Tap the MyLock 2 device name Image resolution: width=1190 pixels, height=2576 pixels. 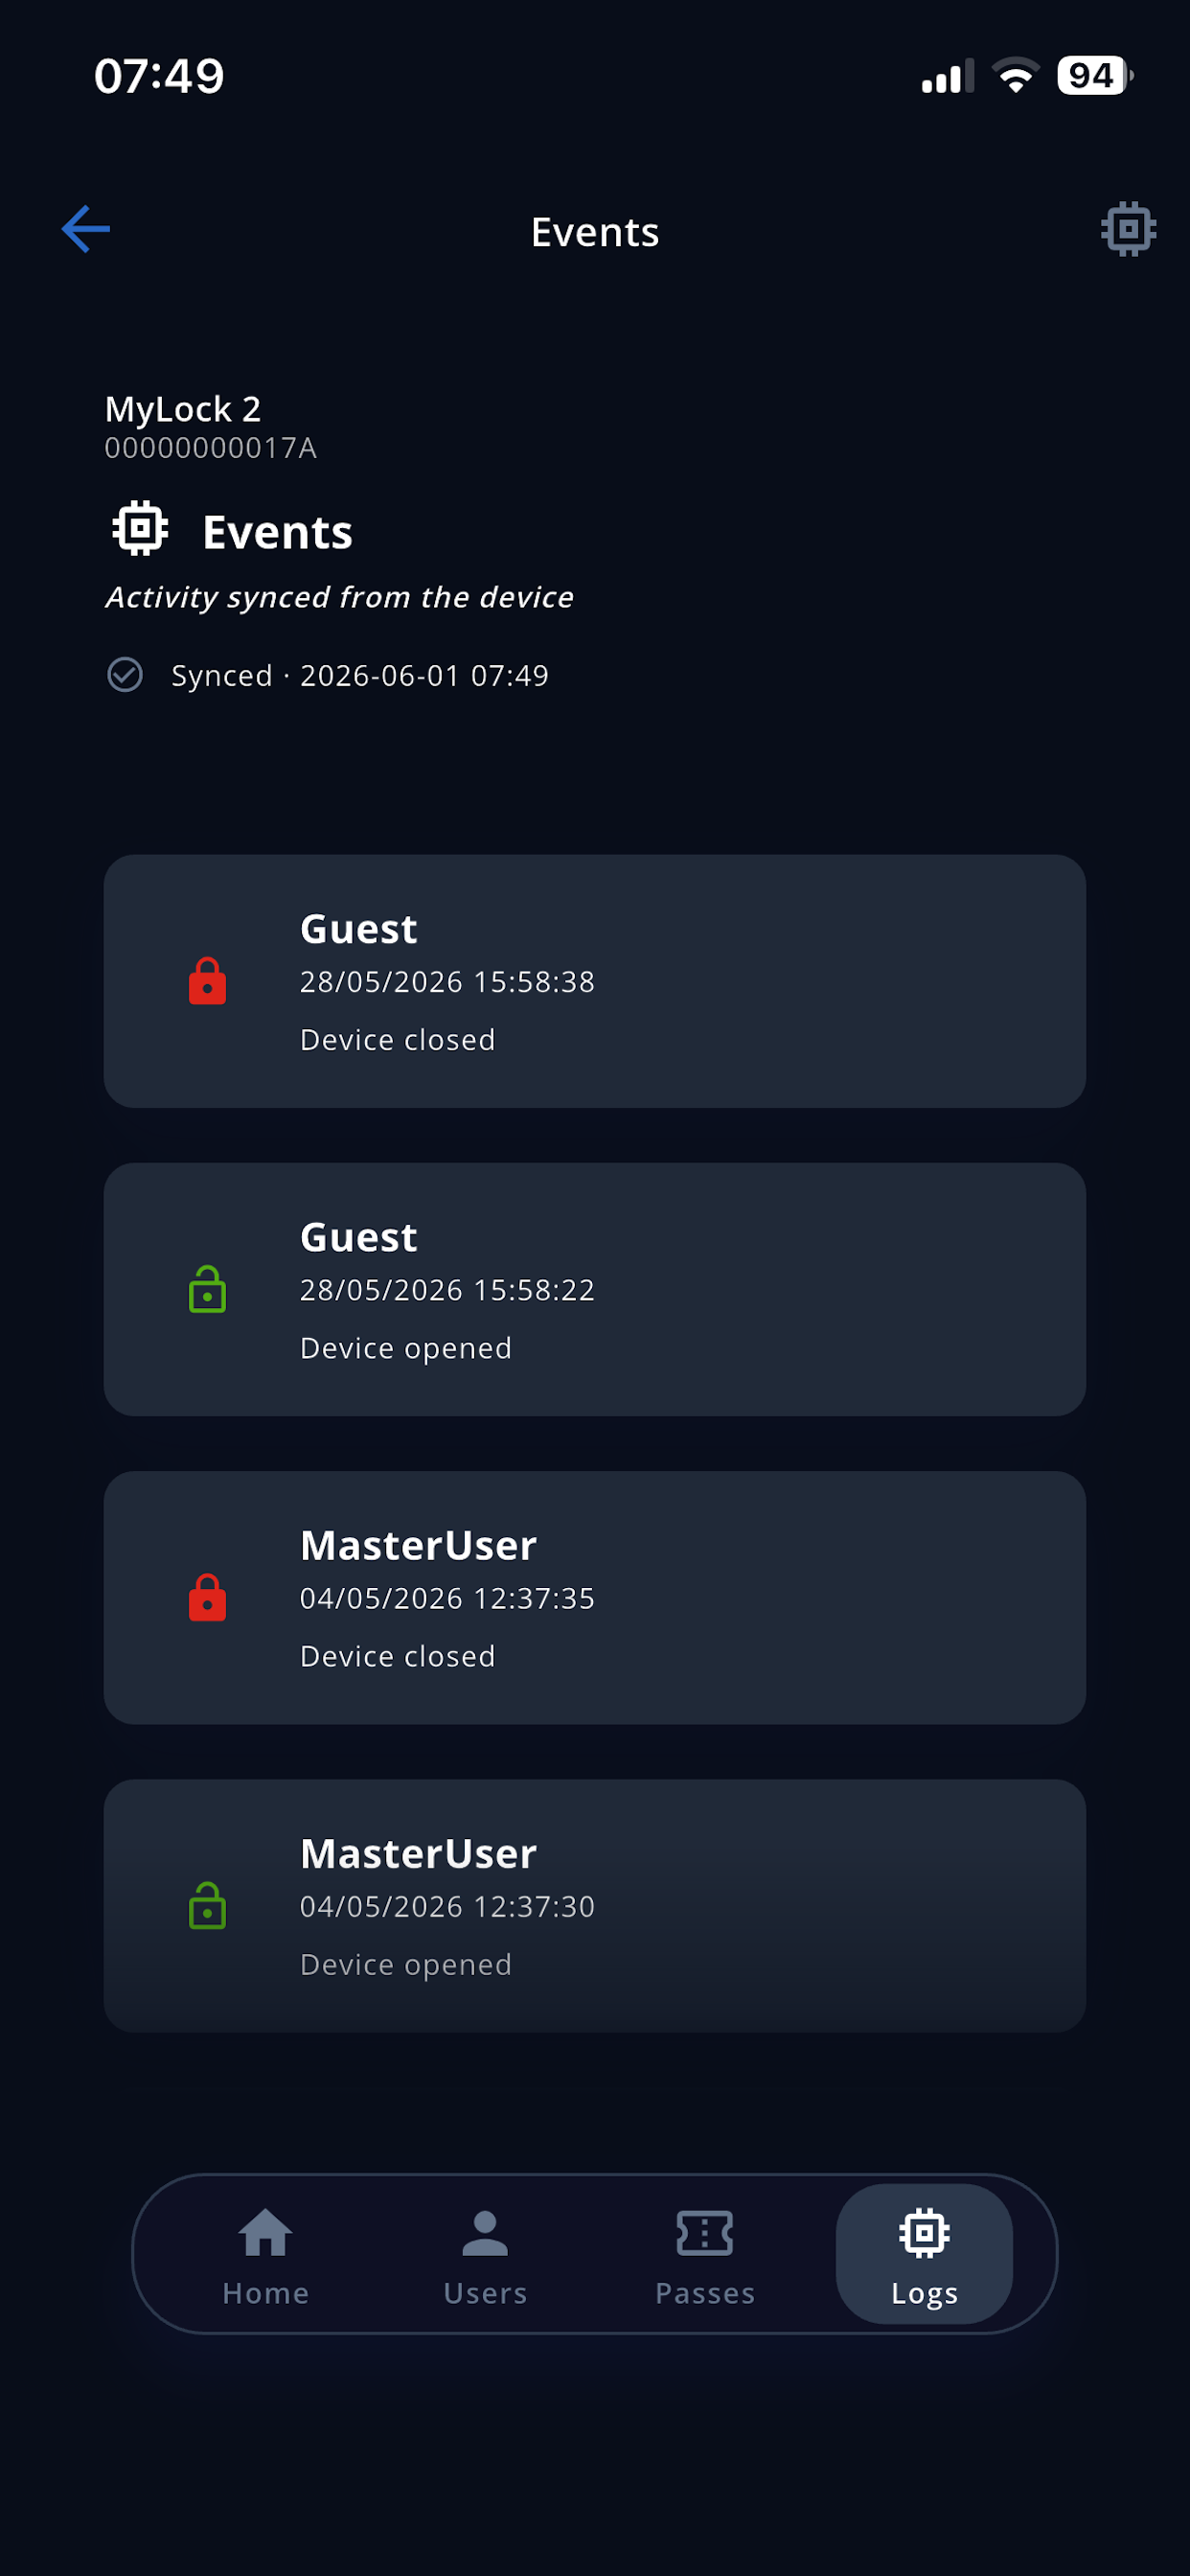tap(183, 409)
